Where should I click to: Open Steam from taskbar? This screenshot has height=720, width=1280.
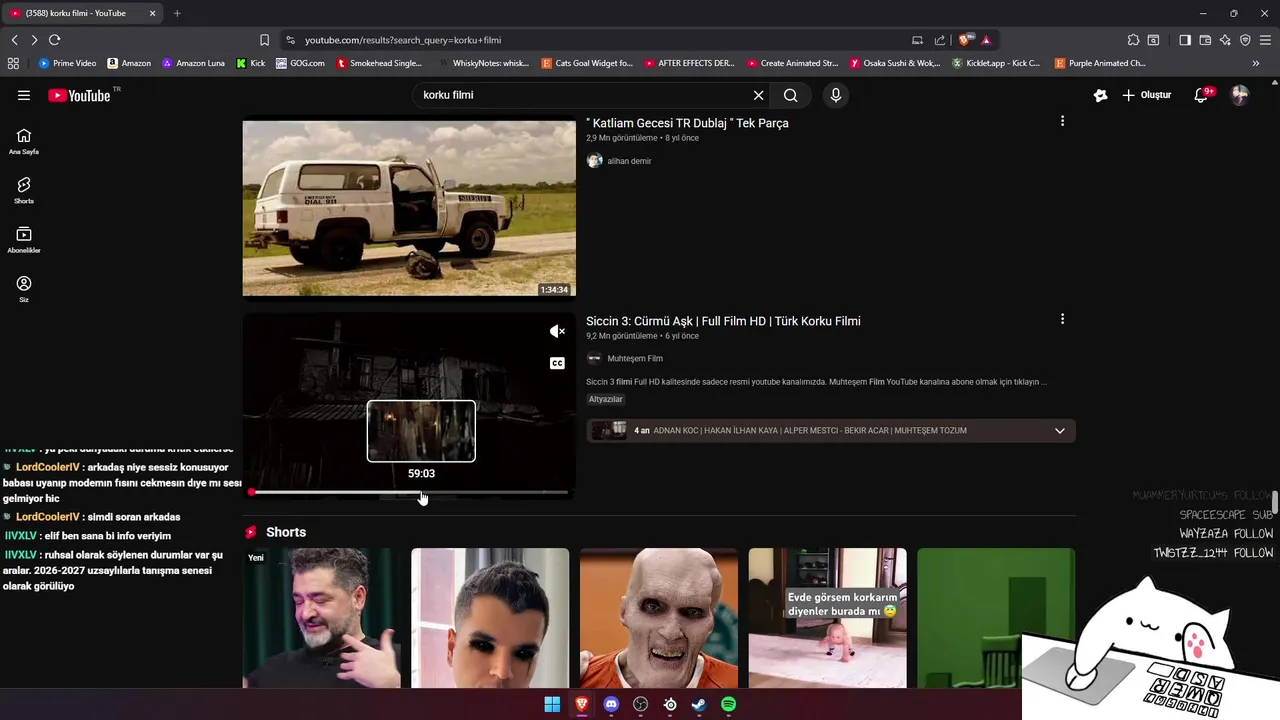coord(699,704)
